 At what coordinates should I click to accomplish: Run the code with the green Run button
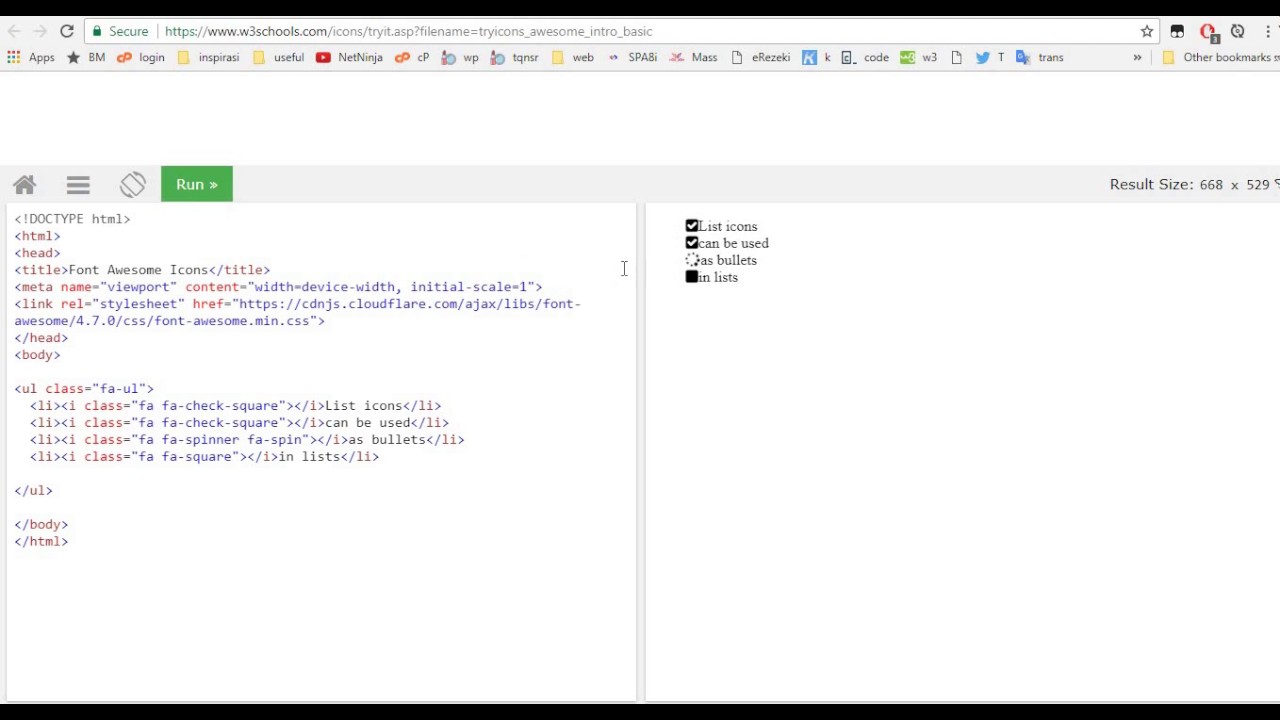tap(197, 184)
